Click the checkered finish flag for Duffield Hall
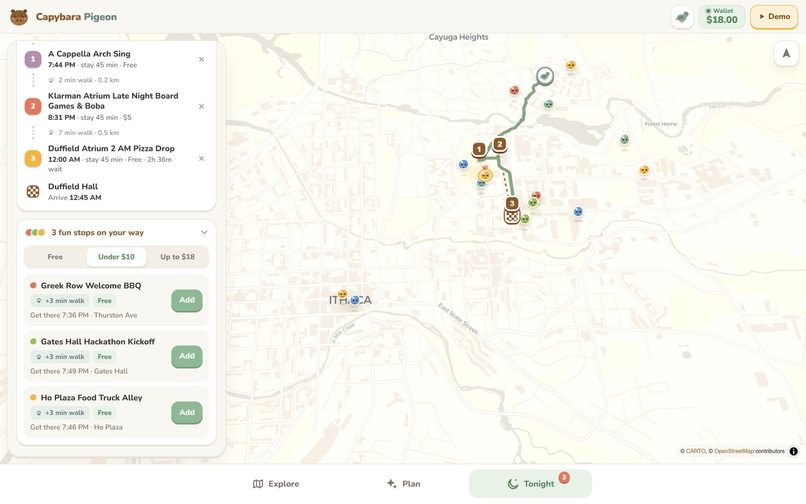The image size is (806, 504). [x=33, y=192]
